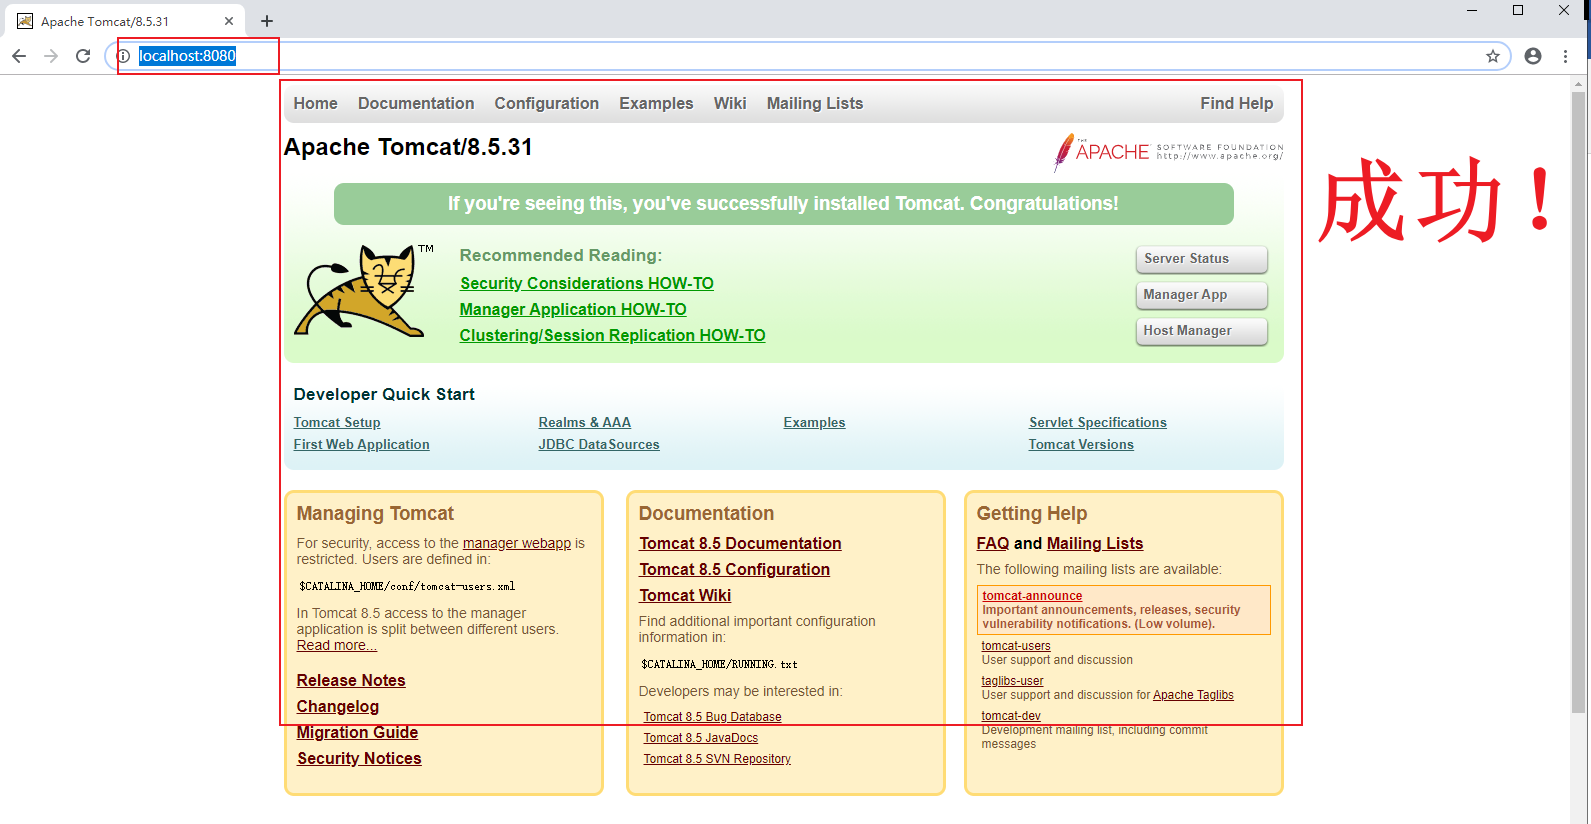This screenshot has height=824, width=1591.
Task: Open Tomcat 8.5 Configuration link
Action: [x=734, y=569]
